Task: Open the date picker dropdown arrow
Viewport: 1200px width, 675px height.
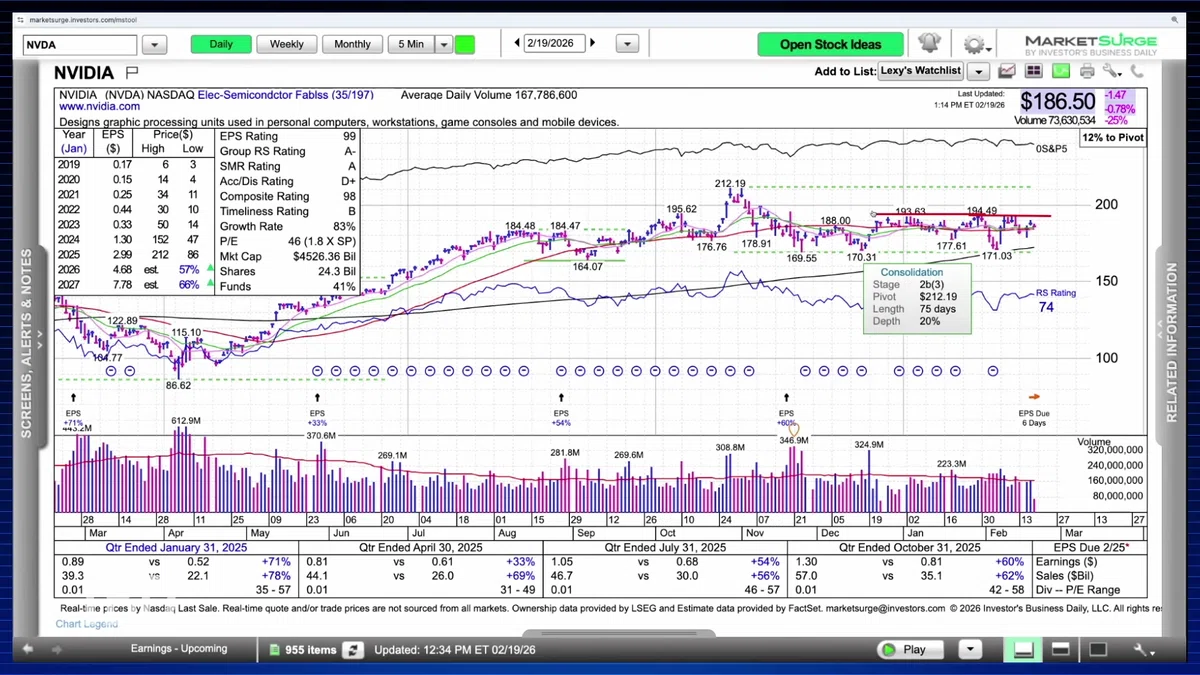Action: click(627, 44)
